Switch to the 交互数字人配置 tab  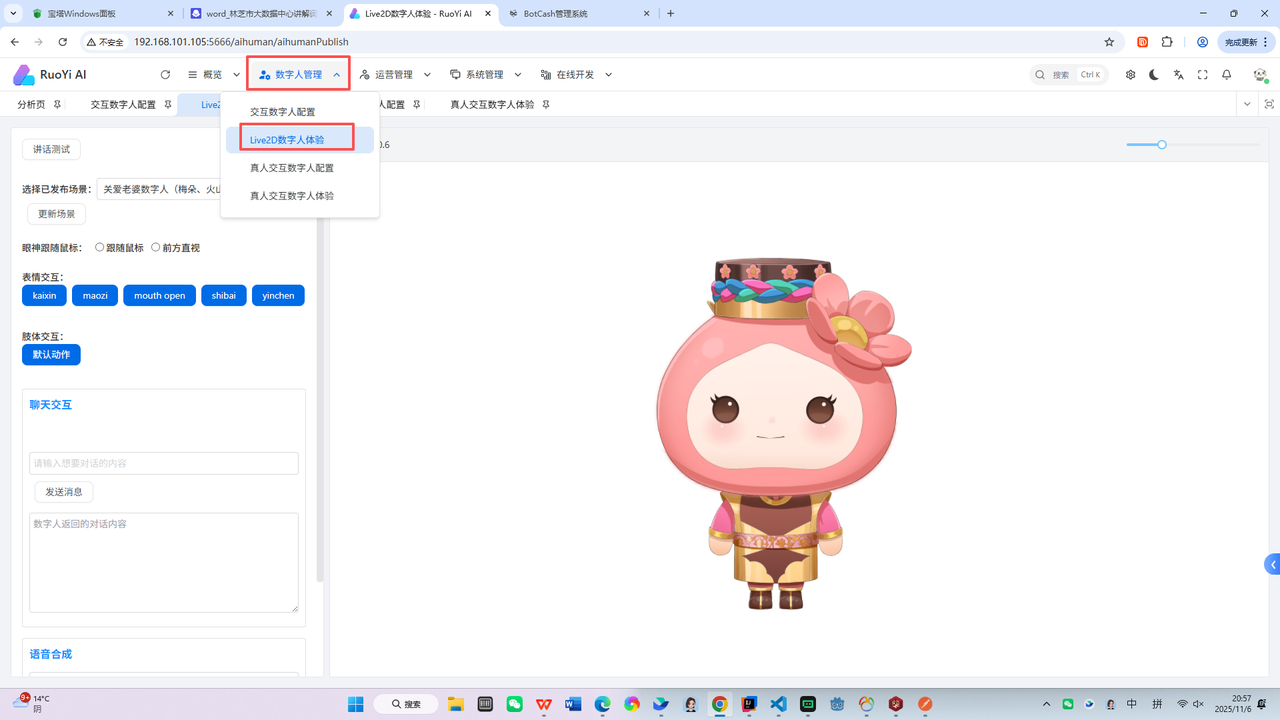click(x=123, y=104)
